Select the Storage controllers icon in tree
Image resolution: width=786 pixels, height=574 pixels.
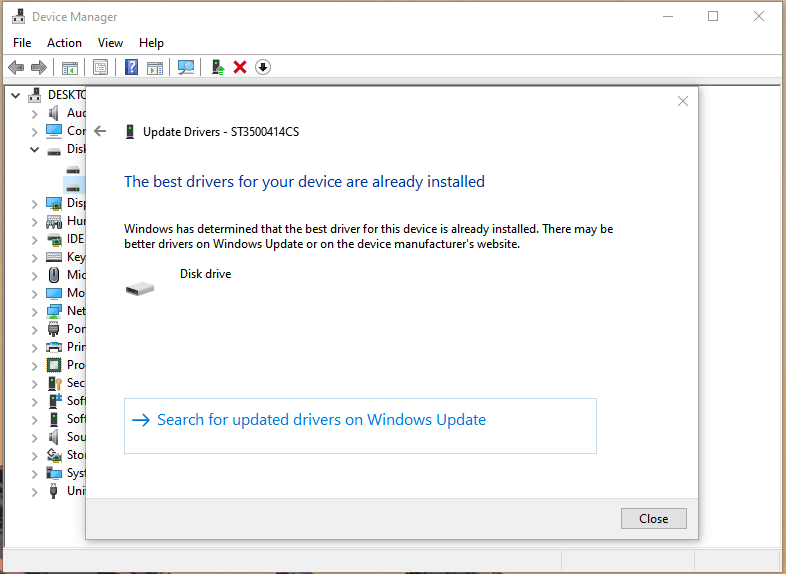coord(54,455)
